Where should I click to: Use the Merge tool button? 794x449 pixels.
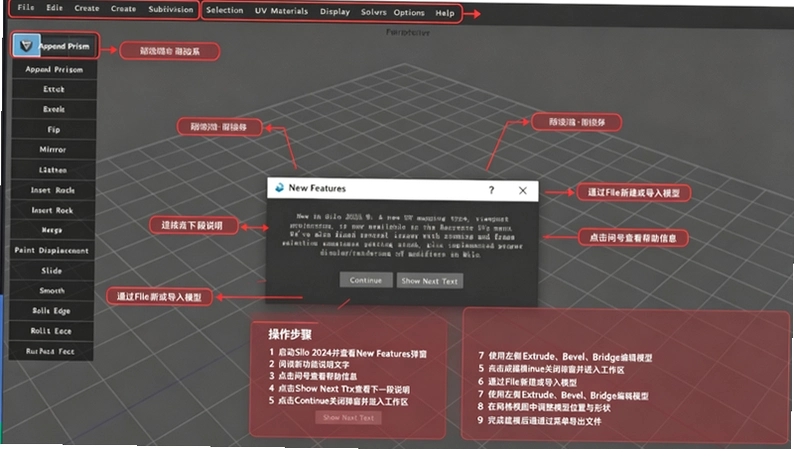coord(52,230)
